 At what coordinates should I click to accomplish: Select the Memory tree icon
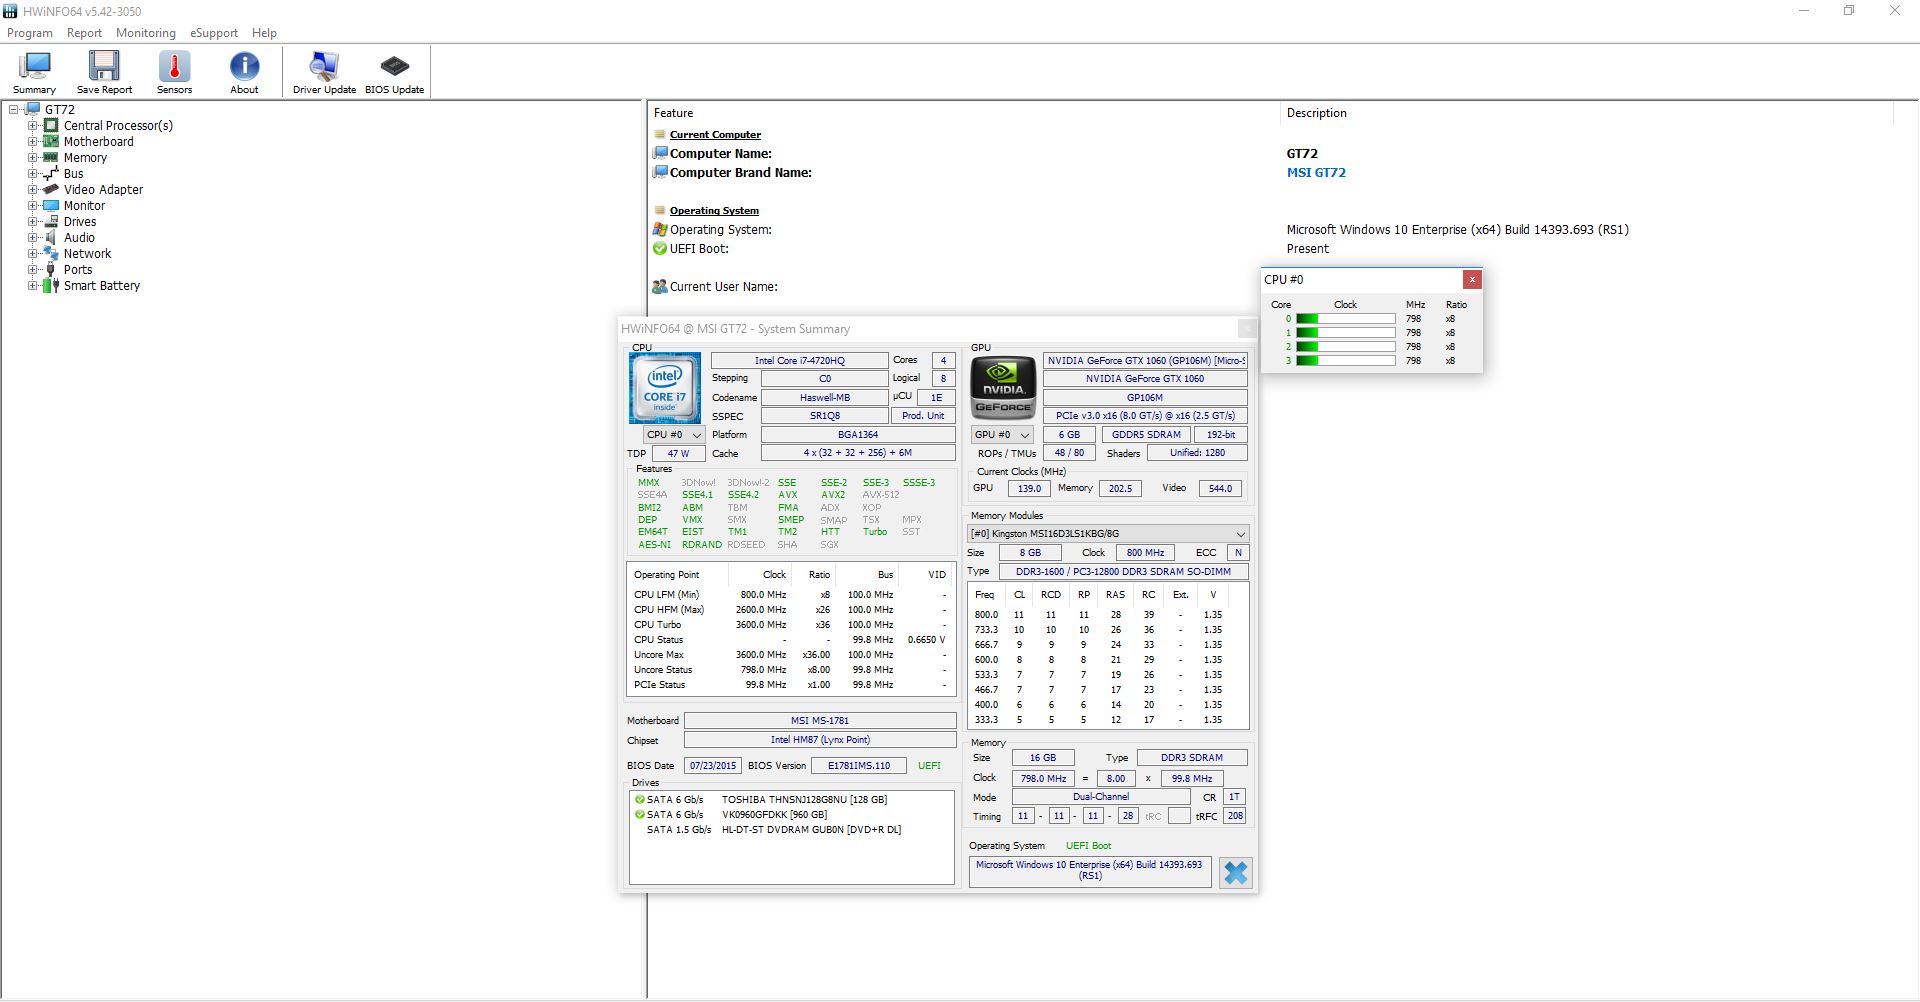[51, 158]
